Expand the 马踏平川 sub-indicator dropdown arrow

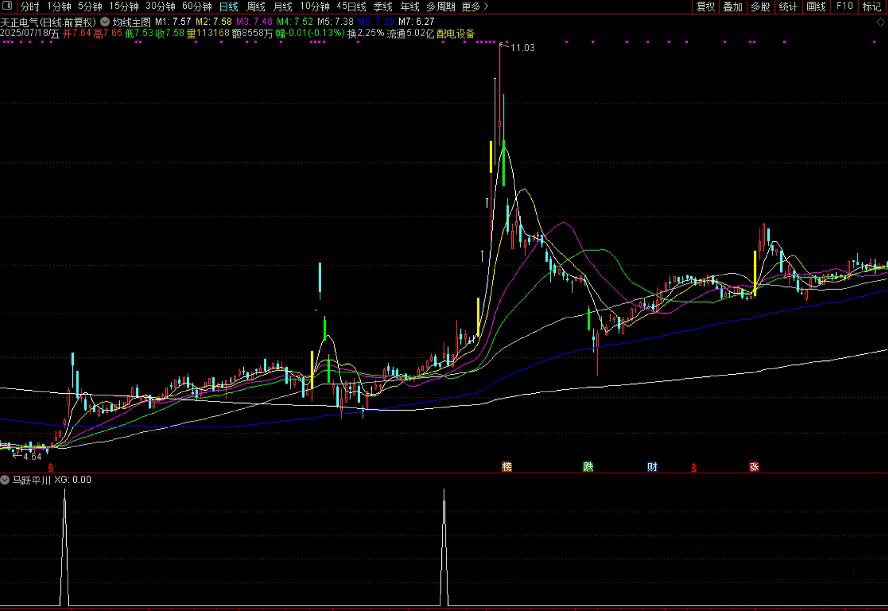point(6,480)
